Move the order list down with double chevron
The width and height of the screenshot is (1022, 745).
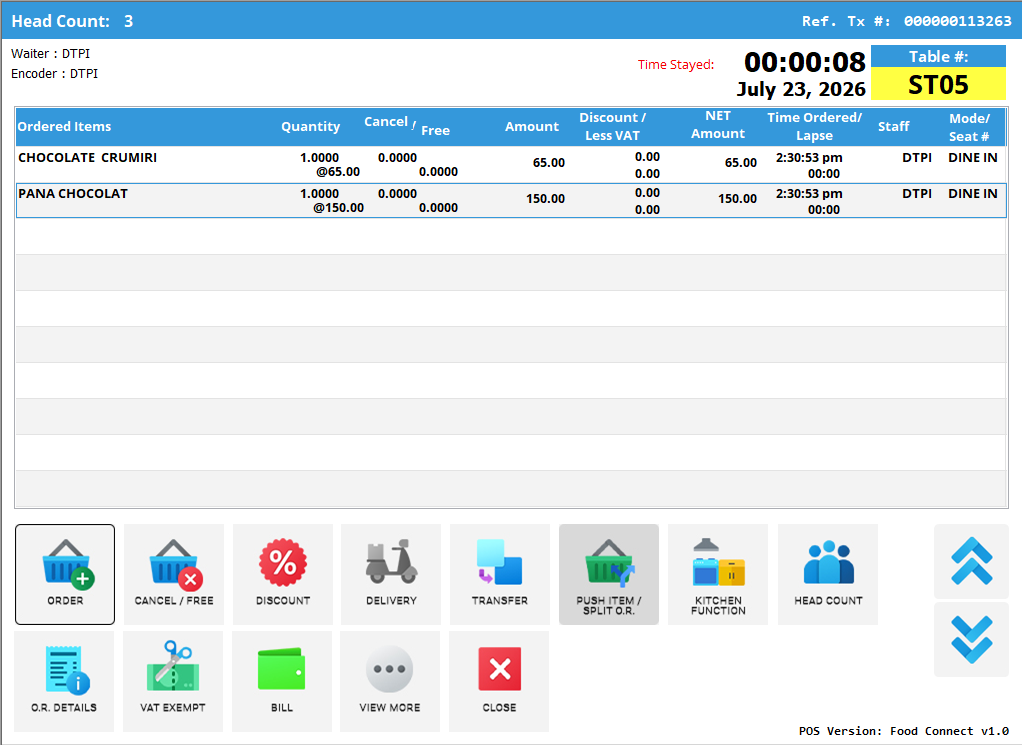[971, 639]
